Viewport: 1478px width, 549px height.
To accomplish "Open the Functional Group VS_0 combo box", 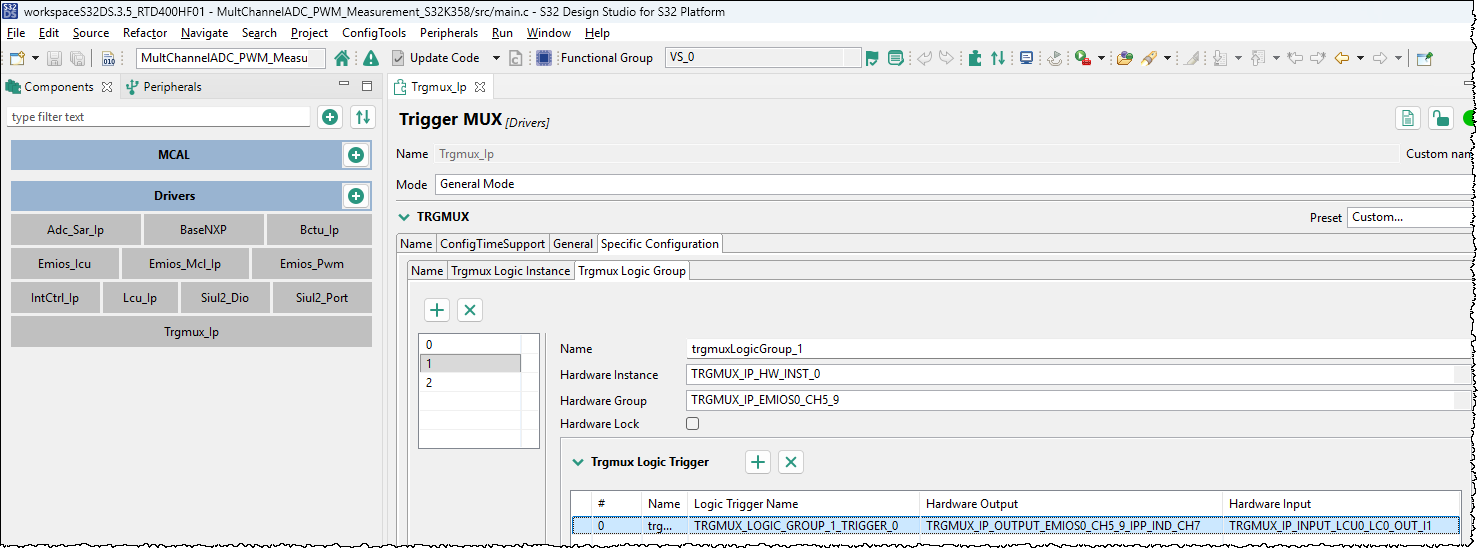I will (x=762, y=58).
